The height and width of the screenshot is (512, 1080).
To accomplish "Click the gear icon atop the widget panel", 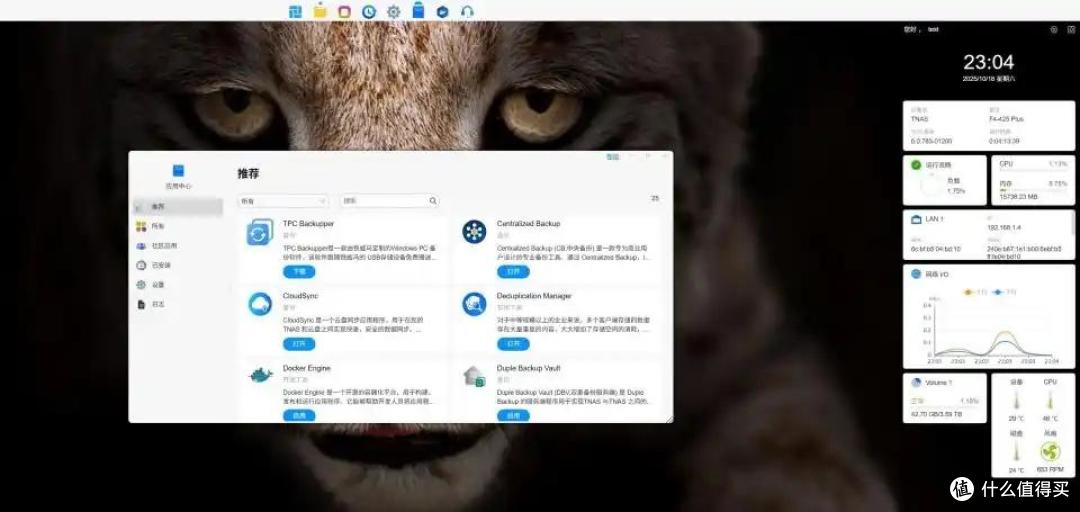I will [x=1053, y=30].
